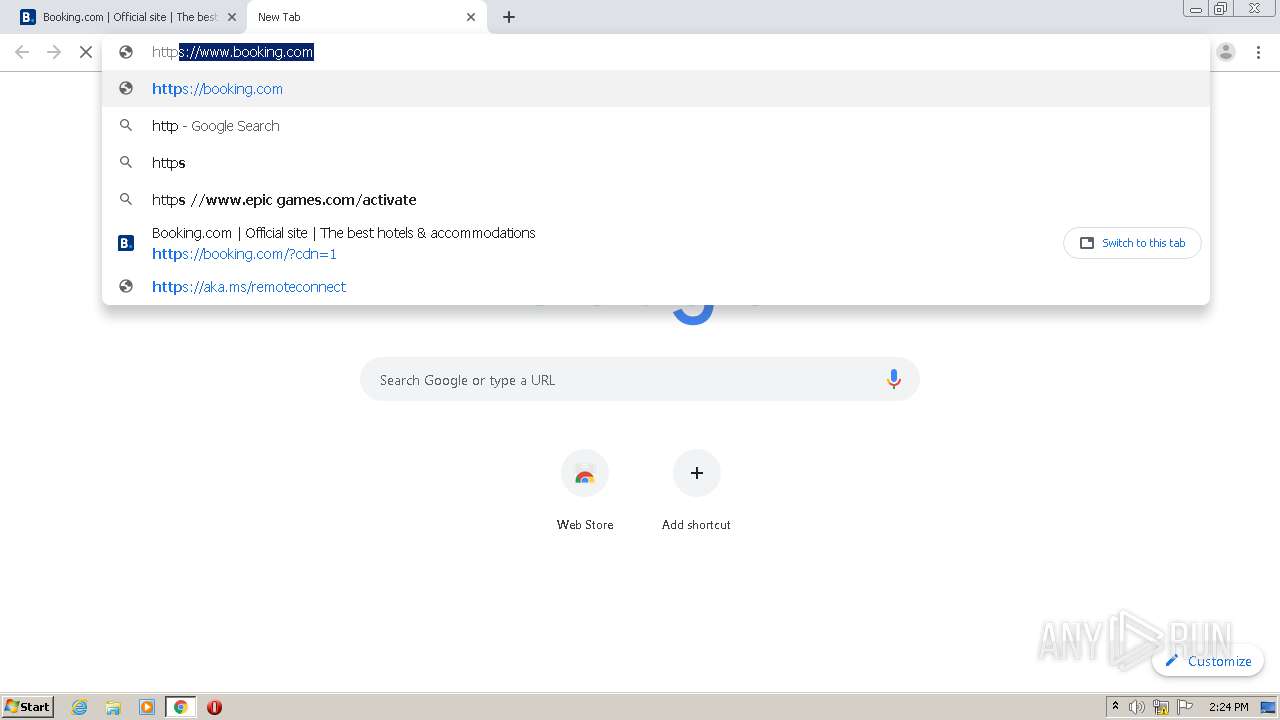
Task: Close the Booking.com tab
Action: (232, 17)
